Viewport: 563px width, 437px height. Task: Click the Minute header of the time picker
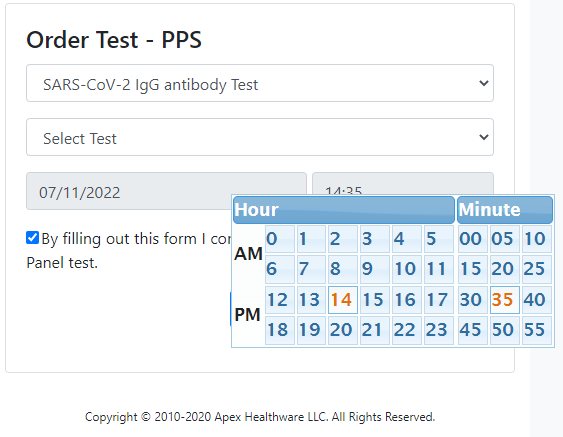(505, 210)
